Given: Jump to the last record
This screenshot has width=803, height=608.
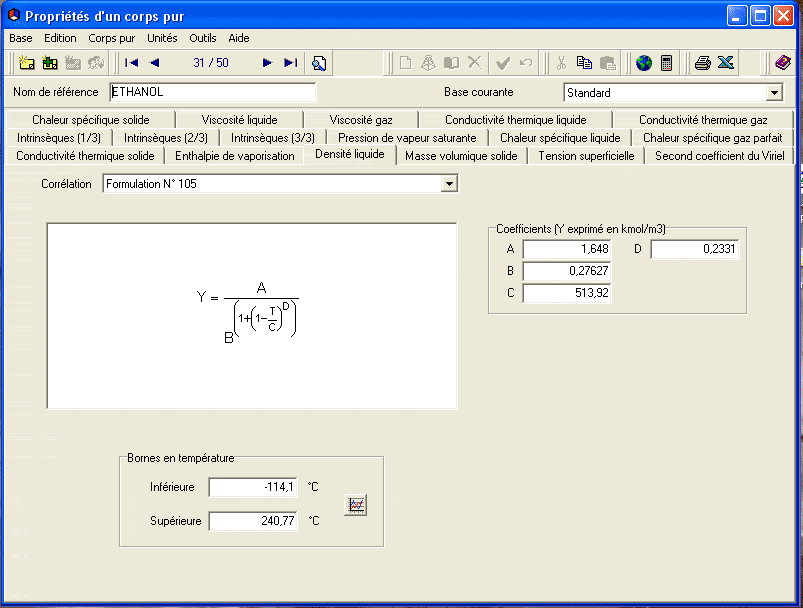Looking at the screenshot, I should click(x=290, y=63).
